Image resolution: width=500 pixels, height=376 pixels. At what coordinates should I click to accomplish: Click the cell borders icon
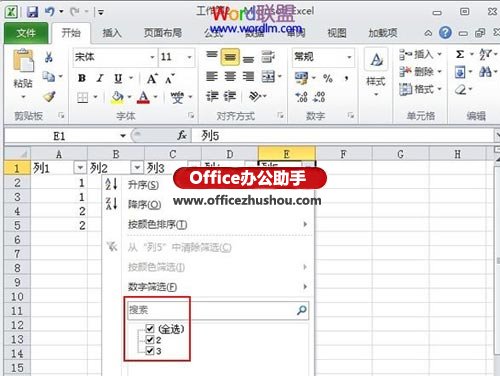tap(82, 98)
